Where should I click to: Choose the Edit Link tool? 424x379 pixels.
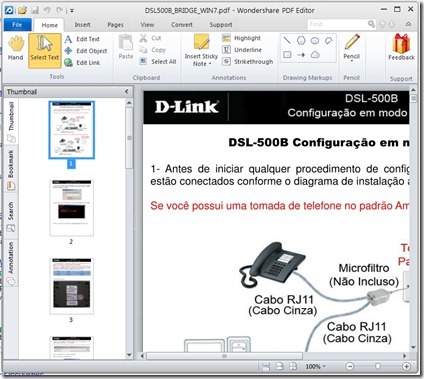point(82,62)
